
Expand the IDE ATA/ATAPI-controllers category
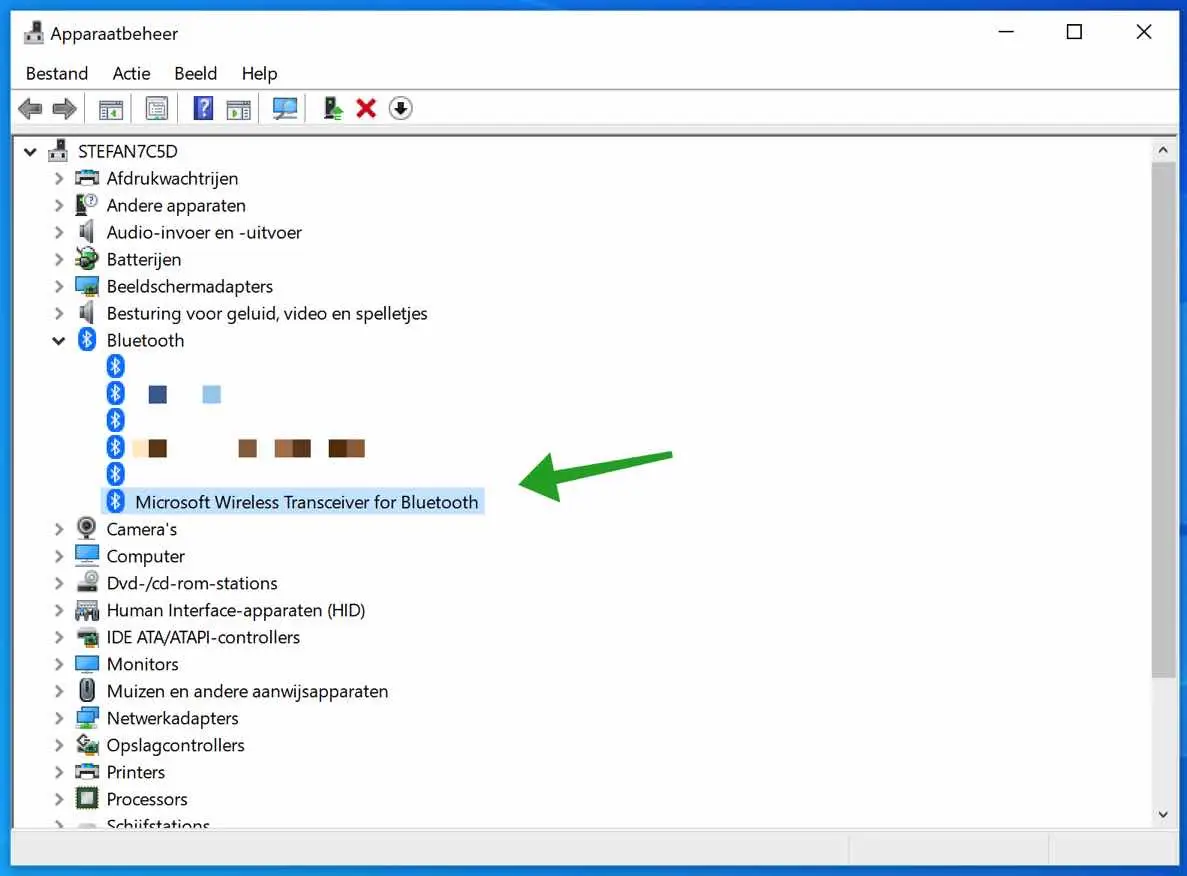(59, 637)
